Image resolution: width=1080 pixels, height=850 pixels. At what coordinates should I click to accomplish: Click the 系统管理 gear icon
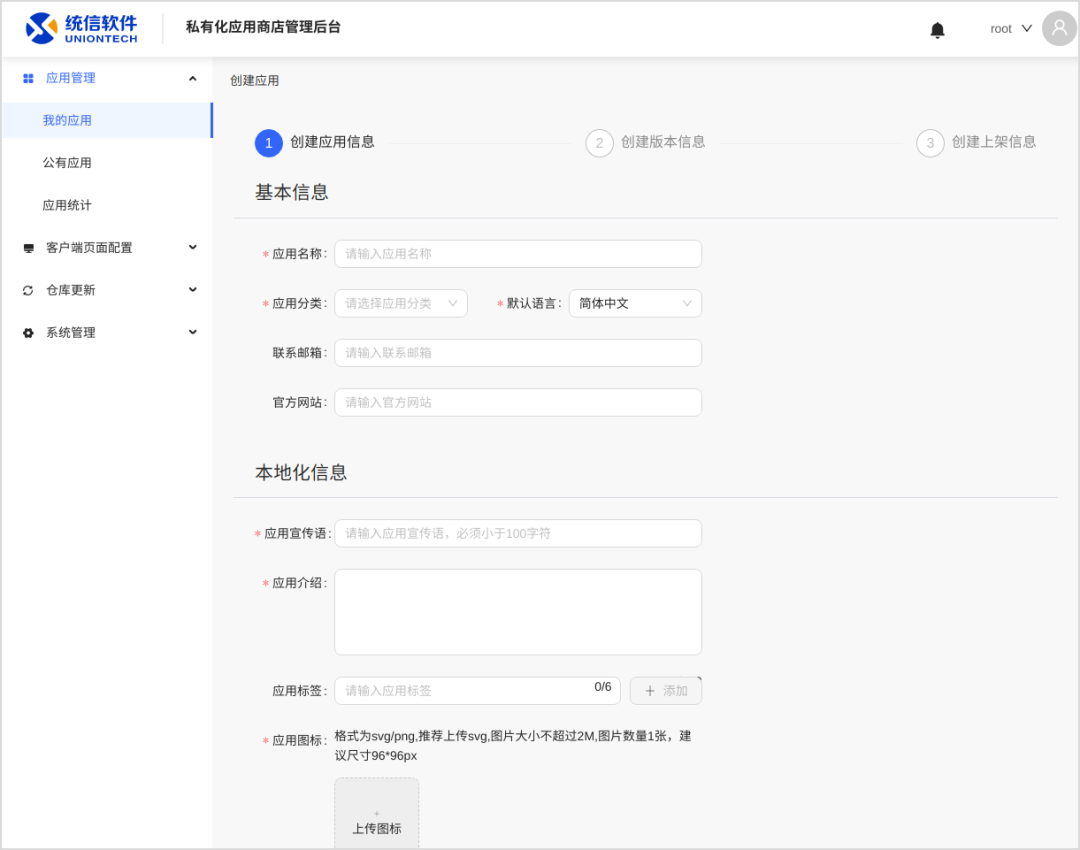tap(28, 333)
